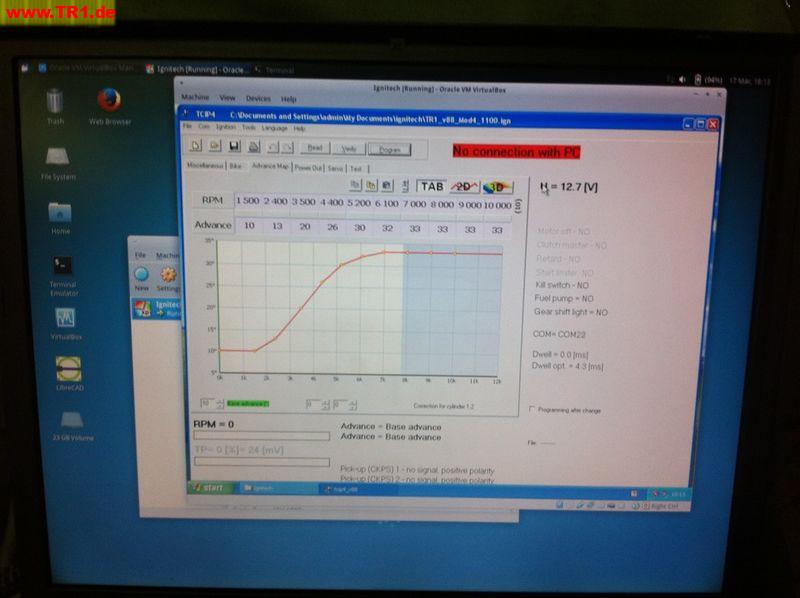Click the Open file toolbar icon

click(215, 146)
